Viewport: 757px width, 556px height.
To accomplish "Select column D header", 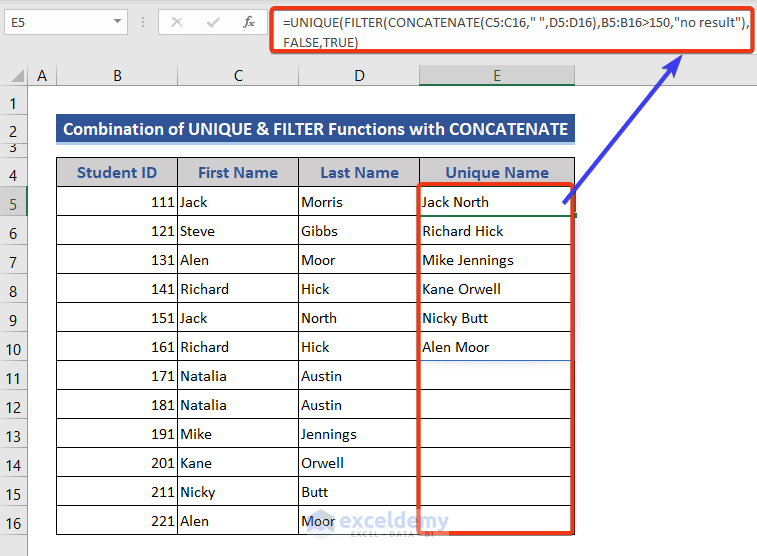I will tap(359, 76).
